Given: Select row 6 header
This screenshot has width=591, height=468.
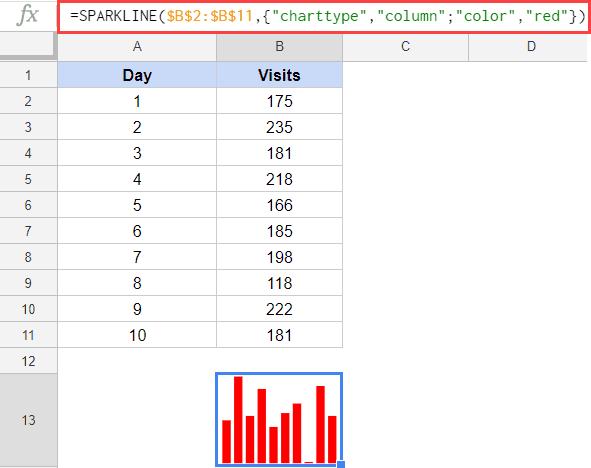Looking at the screenshot, I should point(28,205).
